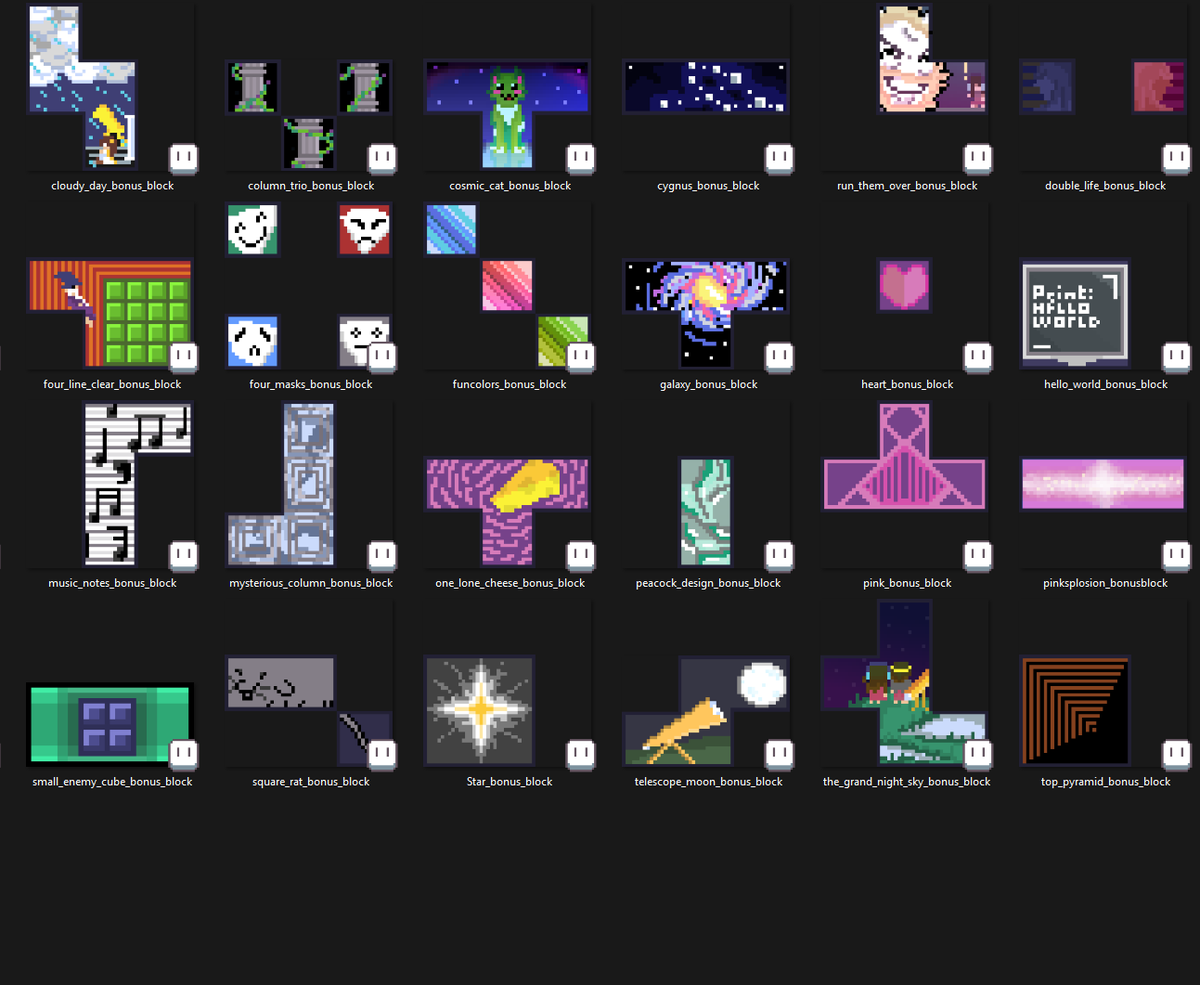The width and height of the screenshot is (1200, 985).
Task: Select the pink heart thumbnail image
Action: [905, 286]
